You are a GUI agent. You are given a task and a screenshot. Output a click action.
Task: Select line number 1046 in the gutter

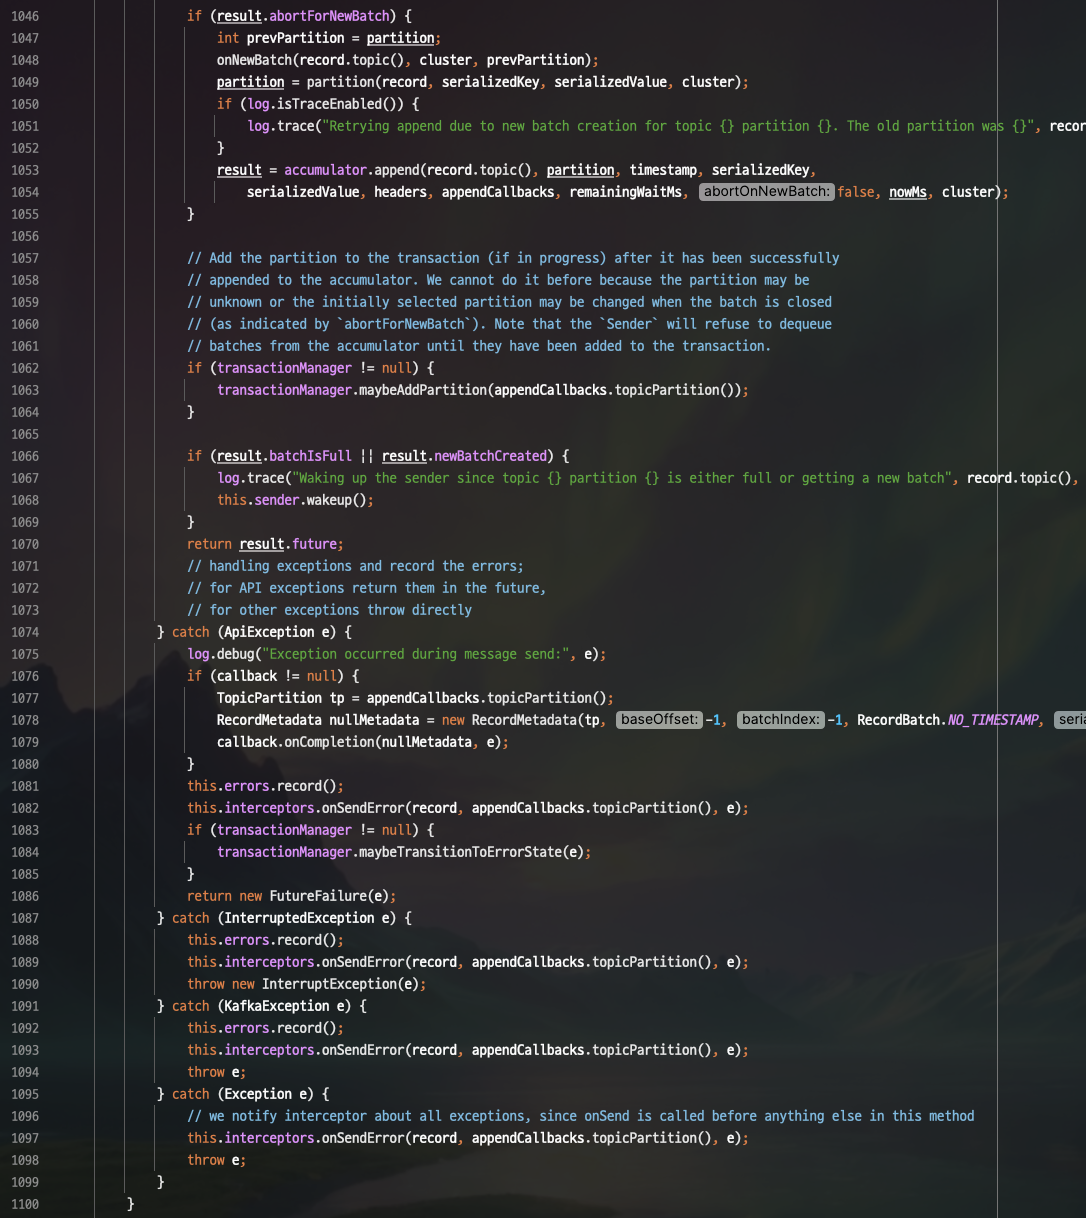tap(25, 16)
